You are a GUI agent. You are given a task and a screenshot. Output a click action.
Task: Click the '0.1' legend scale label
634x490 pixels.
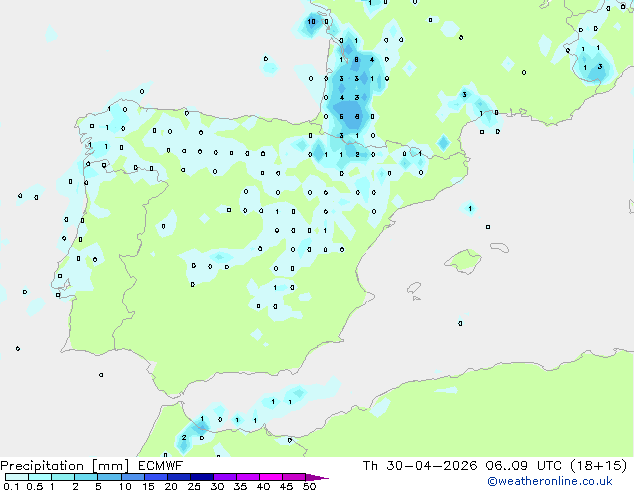[11, 486]
